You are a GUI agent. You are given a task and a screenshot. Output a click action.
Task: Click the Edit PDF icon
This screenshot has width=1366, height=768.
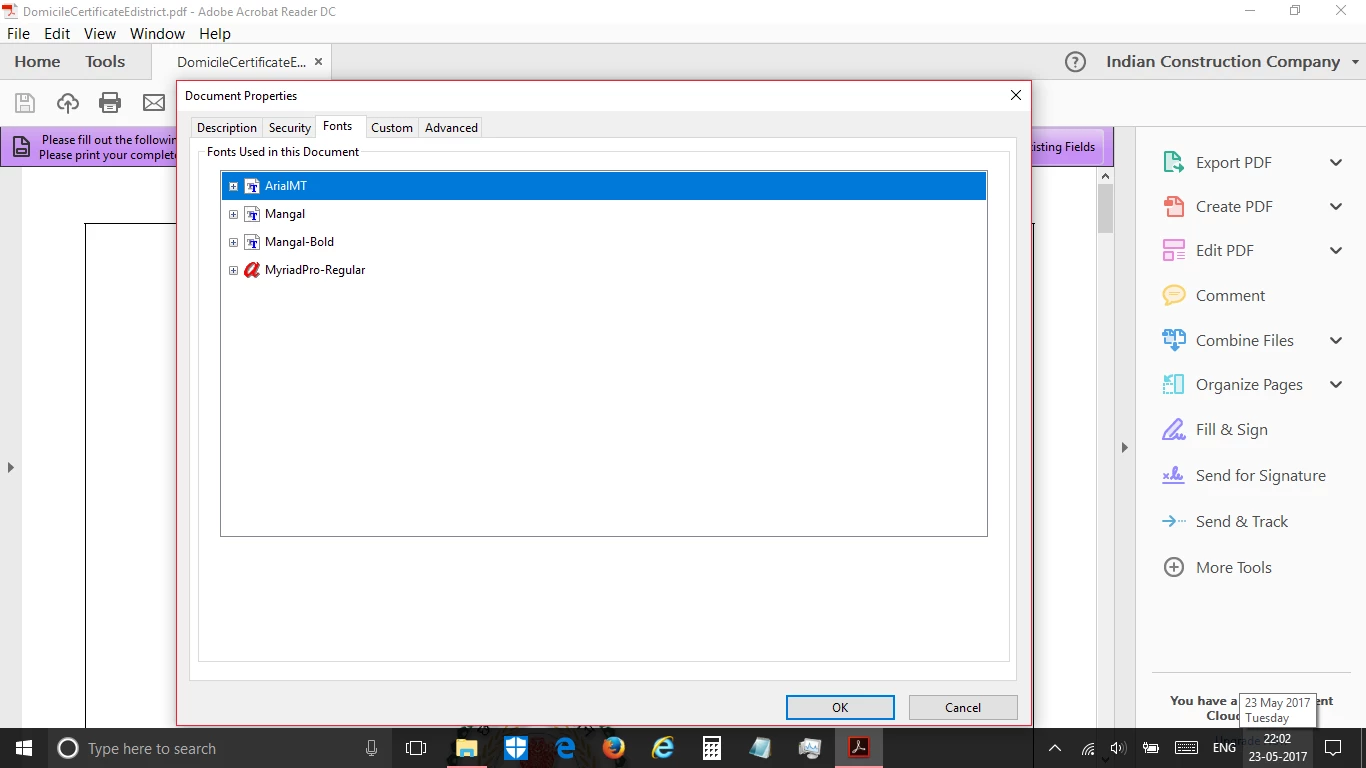pos(1173,250)
